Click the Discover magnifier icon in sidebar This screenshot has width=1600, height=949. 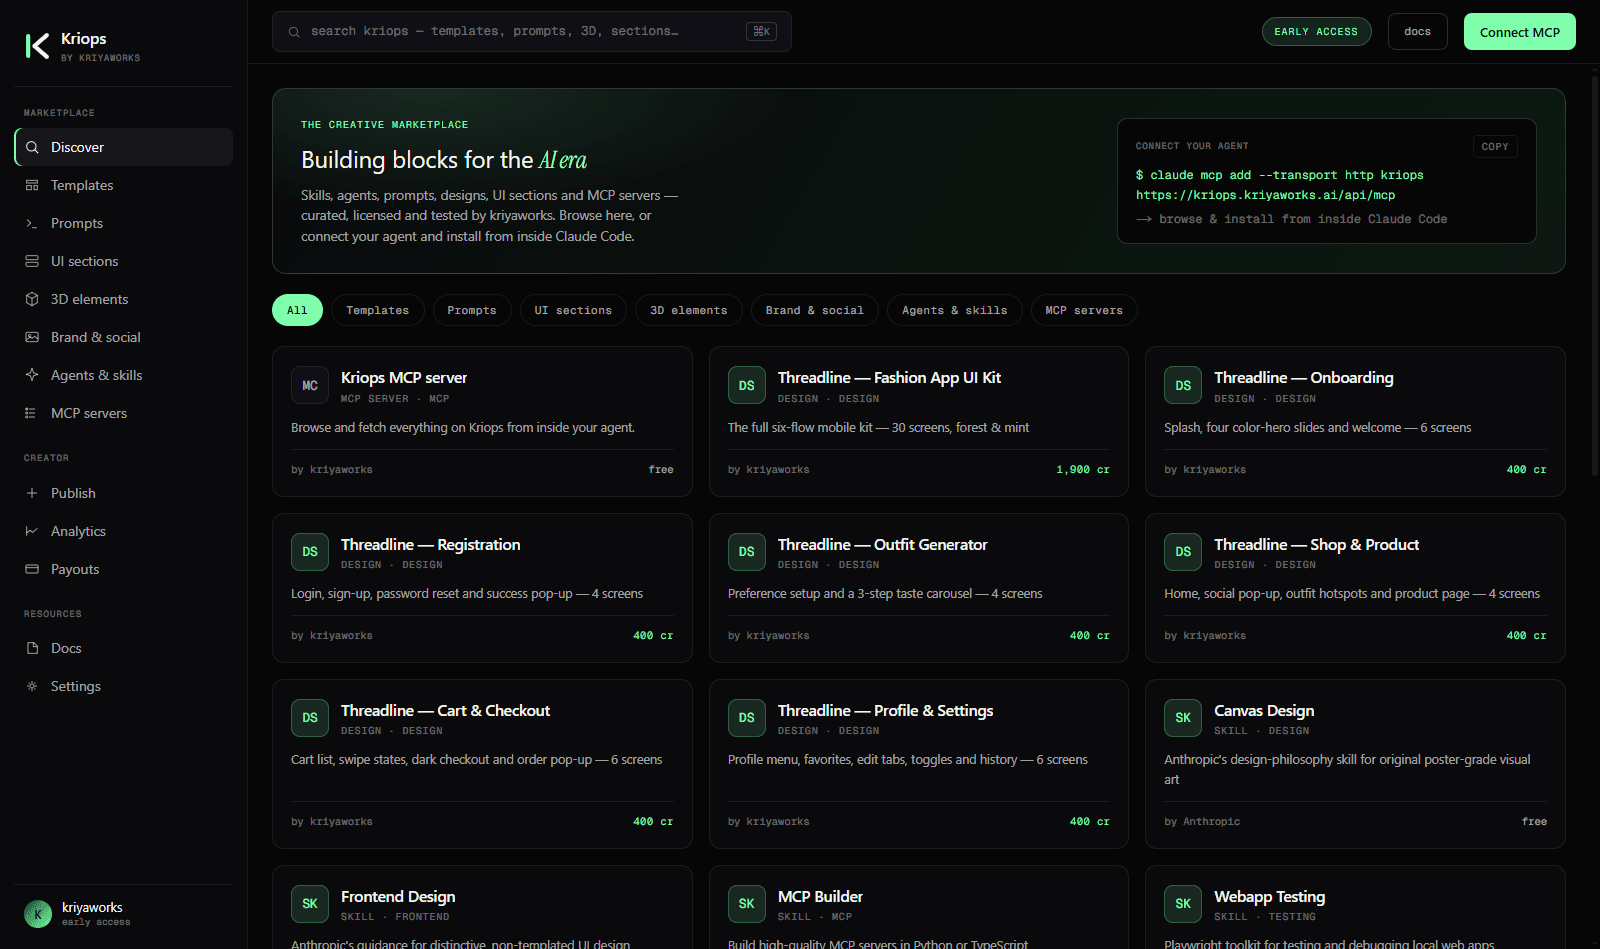pyautogui.click(x=32, y=147)
